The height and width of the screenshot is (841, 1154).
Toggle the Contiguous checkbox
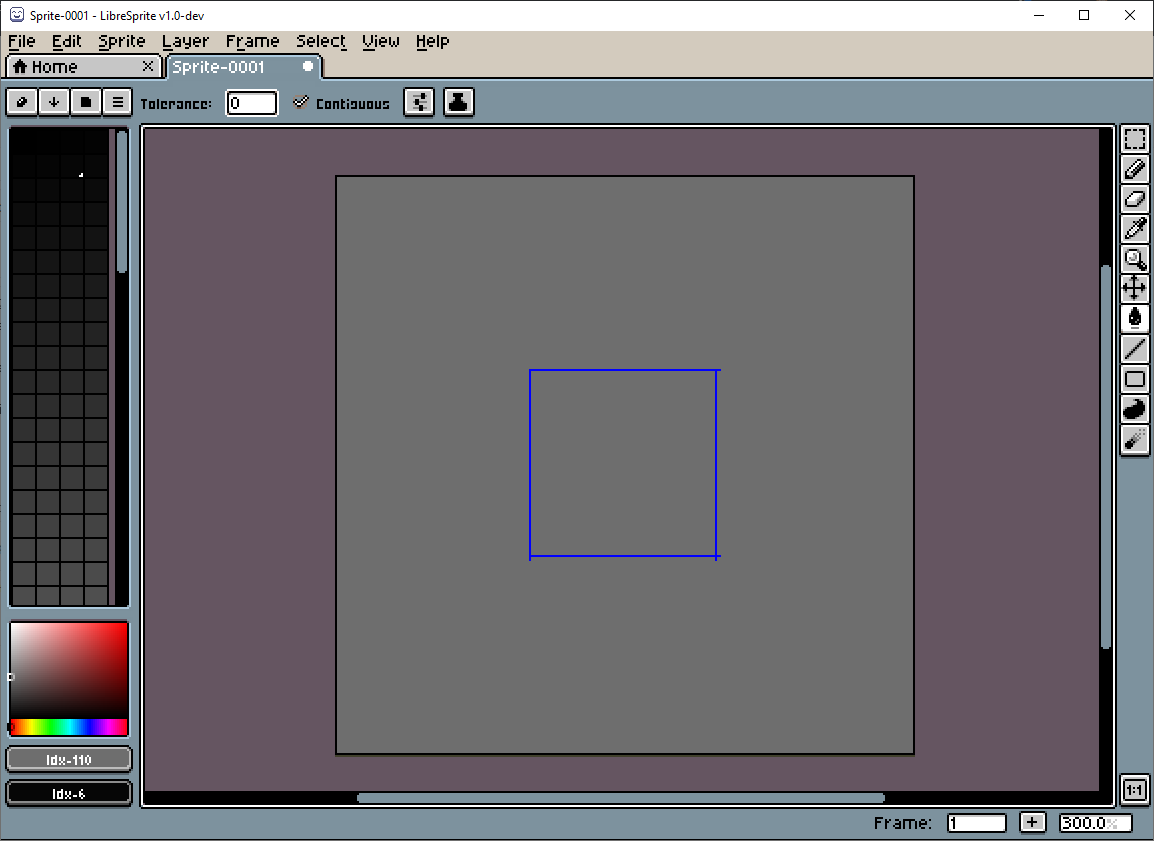point(300,102)
